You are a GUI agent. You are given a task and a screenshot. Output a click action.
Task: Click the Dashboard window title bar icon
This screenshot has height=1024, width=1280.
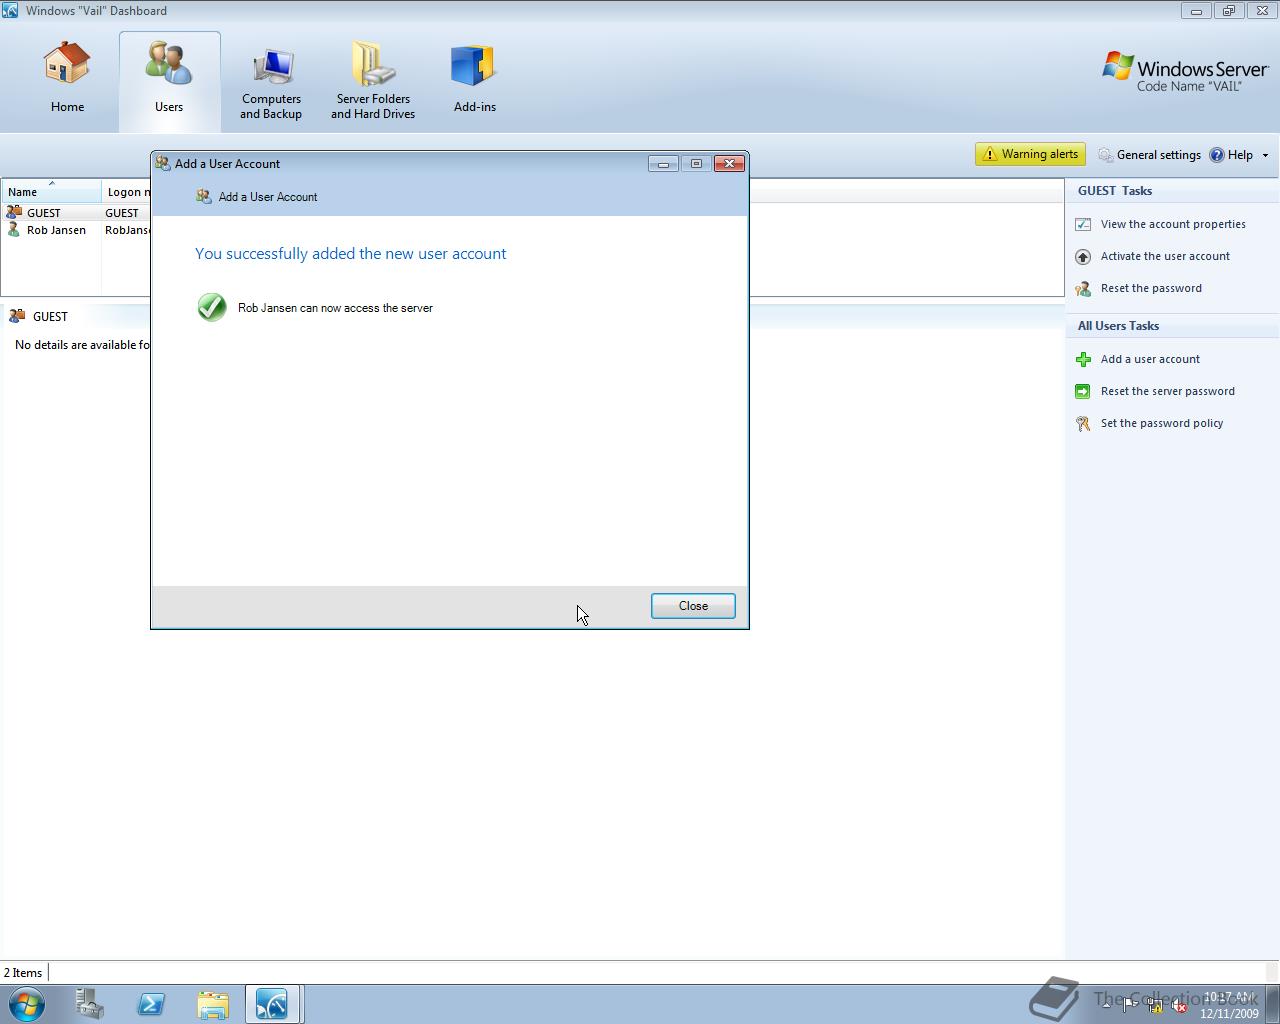[x=10, y=10]
